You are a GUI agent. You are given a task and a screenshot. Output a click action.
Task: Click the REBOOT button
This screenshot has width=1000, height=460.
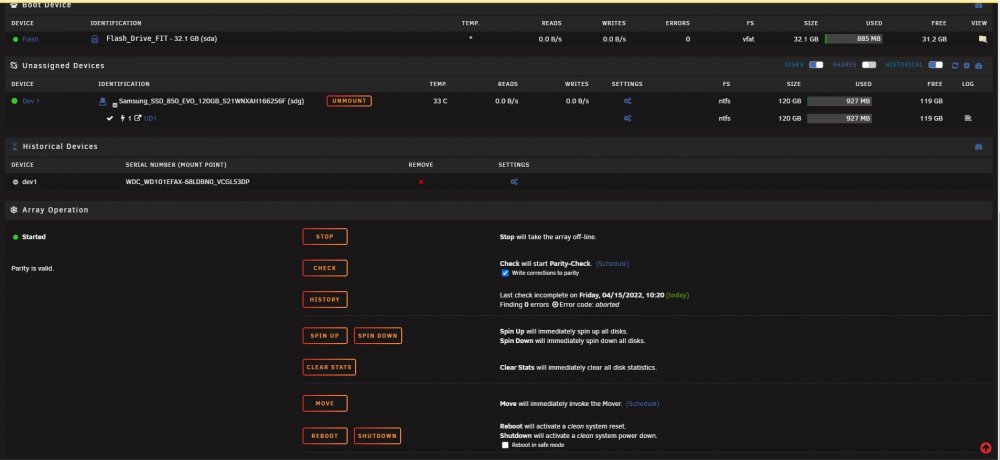click(325, 436)
